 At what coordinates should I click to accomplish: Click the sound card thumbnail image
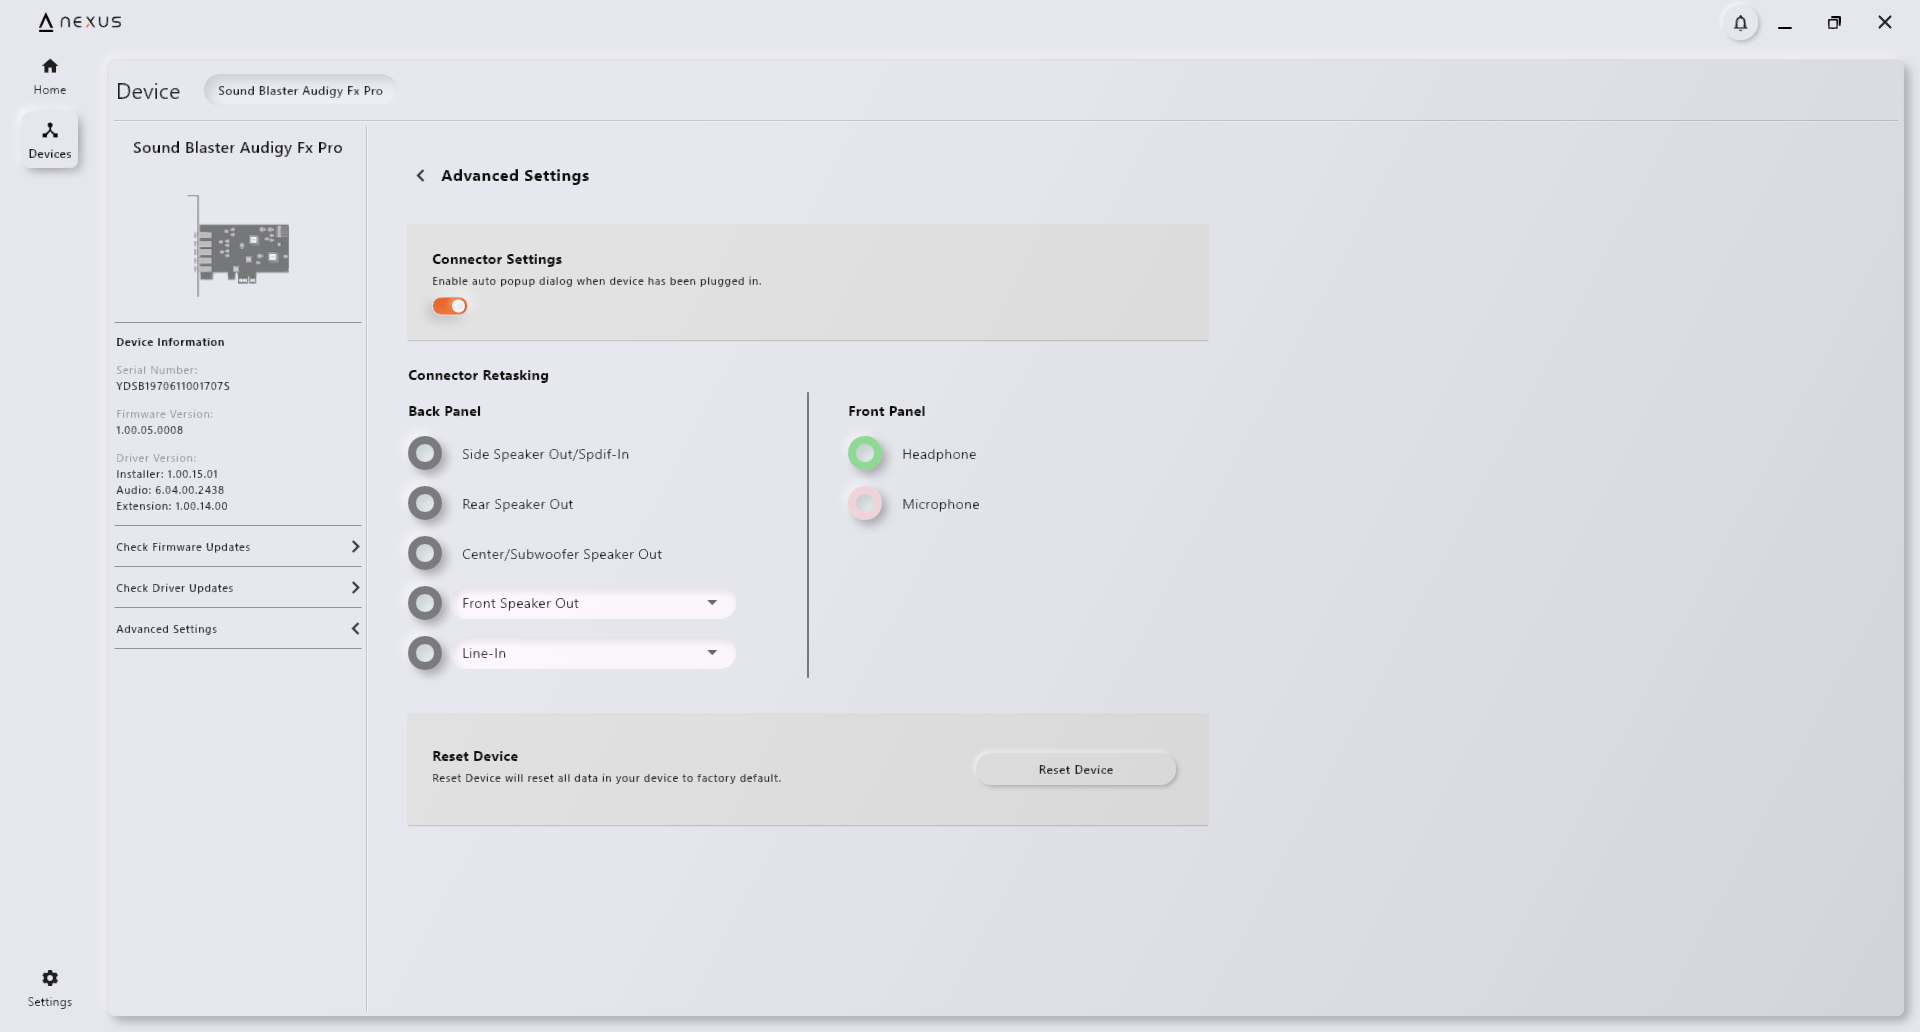coord(240,246)
